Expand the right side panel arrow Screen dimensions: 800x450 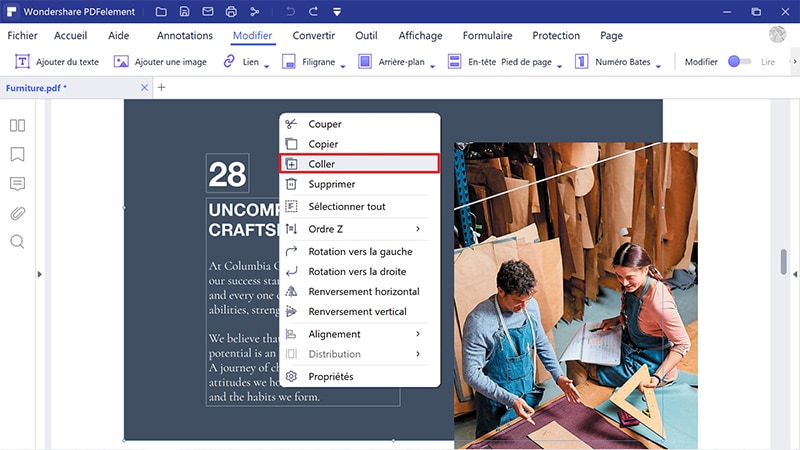click(x=795, y=274)
